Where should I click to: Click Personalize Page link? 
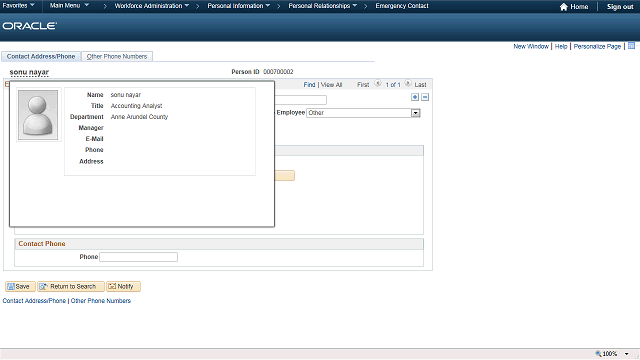coord(597,47)
